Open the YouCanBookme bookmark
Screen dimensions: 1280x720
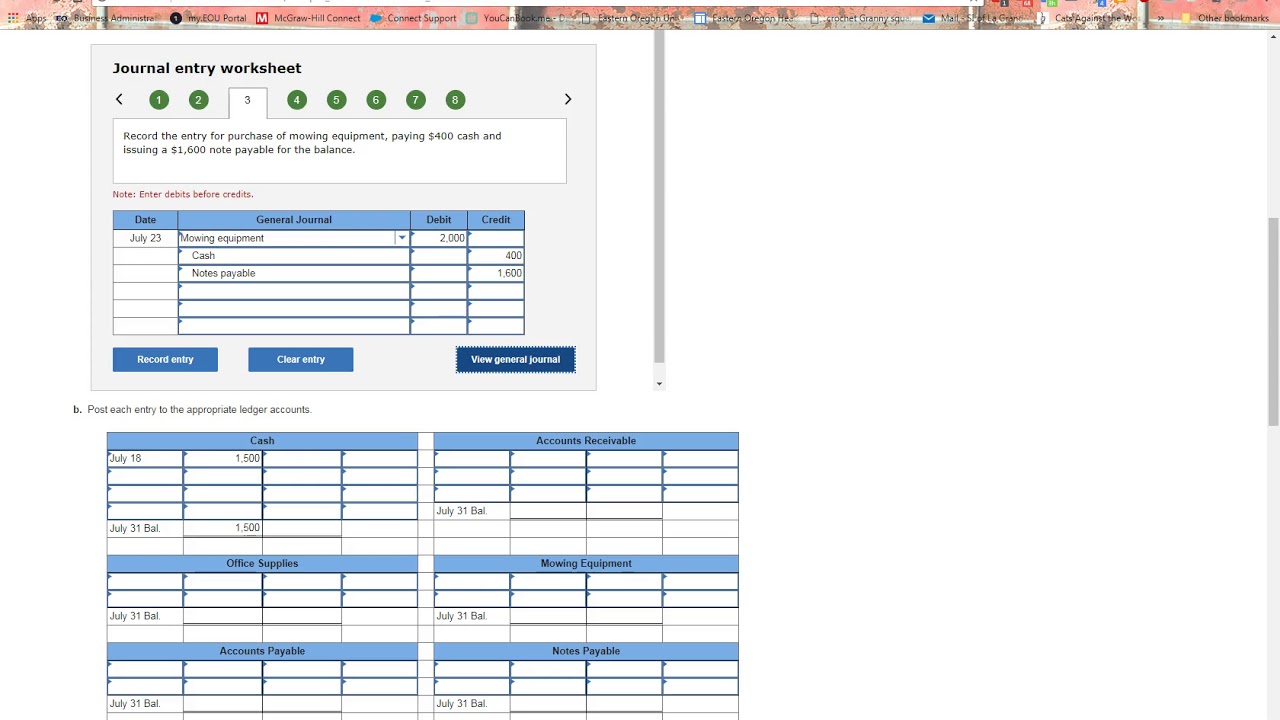516,18
